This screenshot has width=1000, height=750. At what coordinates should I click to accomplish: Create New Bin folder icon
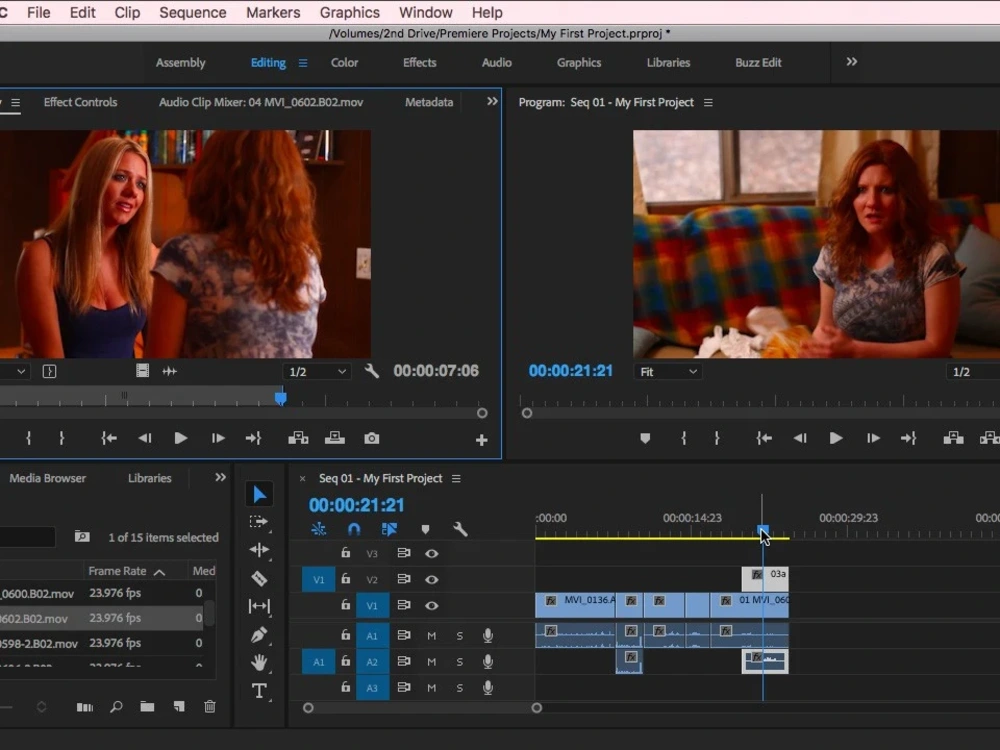(147, 707)
